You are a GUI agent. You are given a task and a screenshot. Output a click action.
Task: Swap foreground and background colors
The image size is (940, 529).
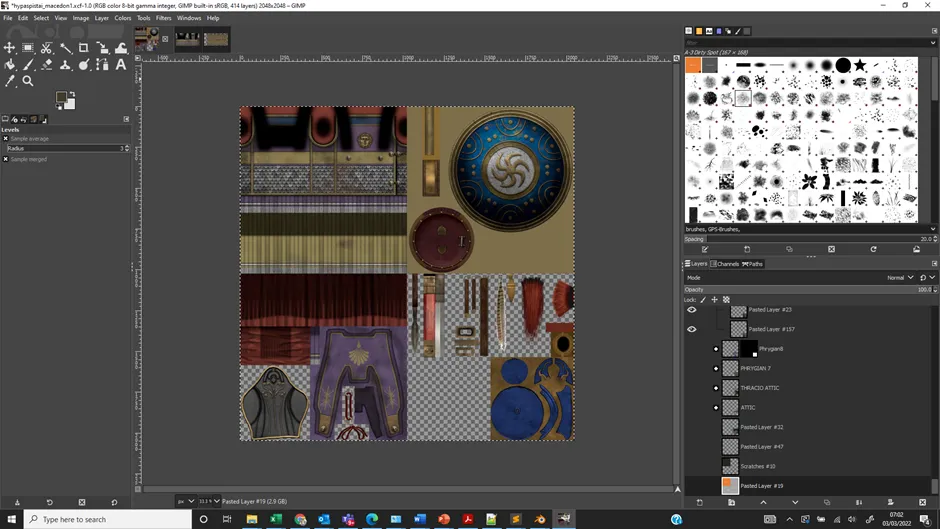click(73, 94)
